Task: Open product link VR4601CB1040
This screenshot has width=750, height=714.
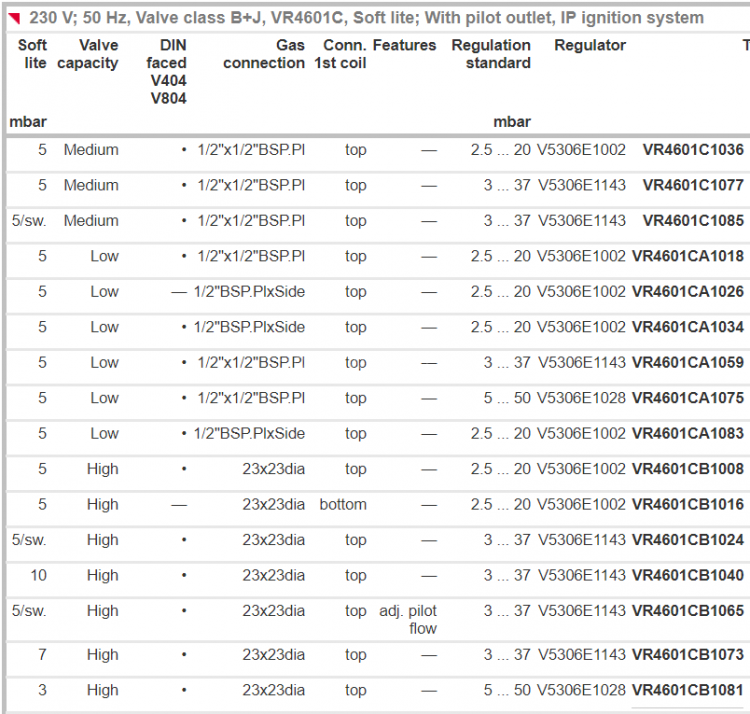Action: pyautogui.click(x=688, y=575)
